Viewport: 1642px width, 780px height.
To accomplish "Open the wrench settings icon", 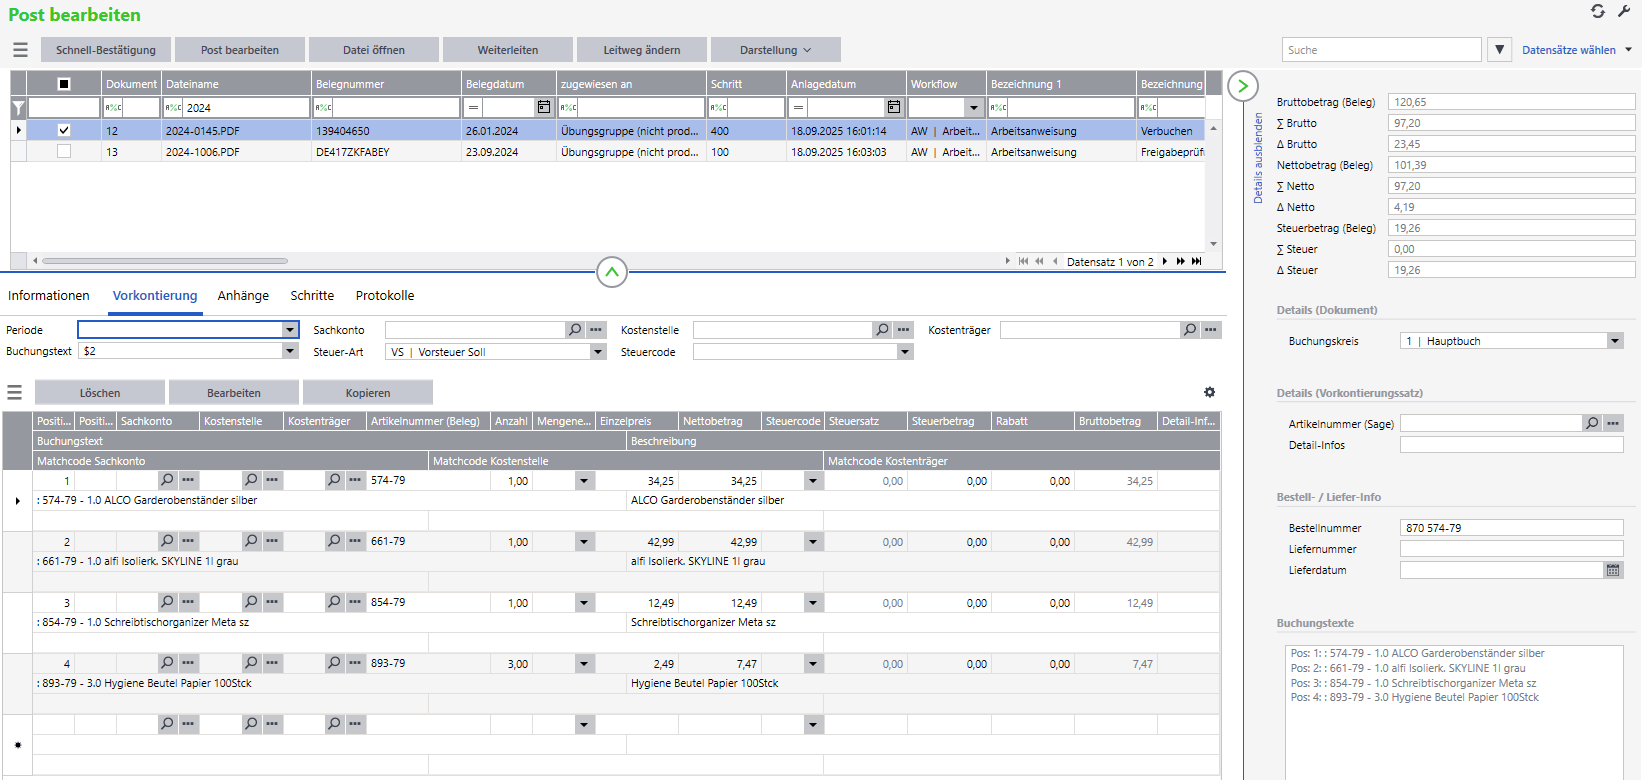I will tap(1624, 11).
